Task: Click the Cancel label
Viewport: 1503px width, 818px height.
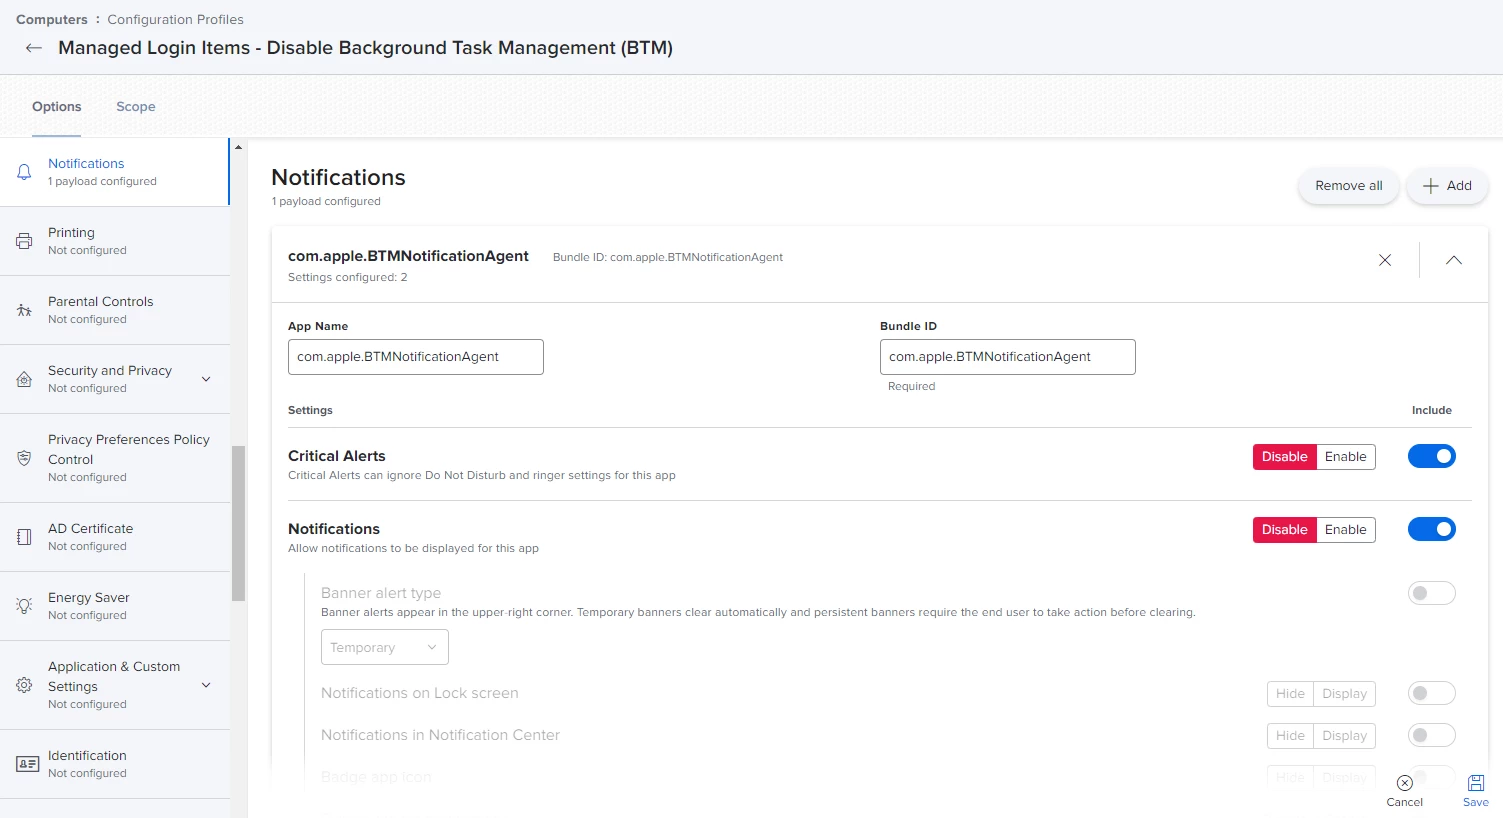Action: coord(1405,802)
